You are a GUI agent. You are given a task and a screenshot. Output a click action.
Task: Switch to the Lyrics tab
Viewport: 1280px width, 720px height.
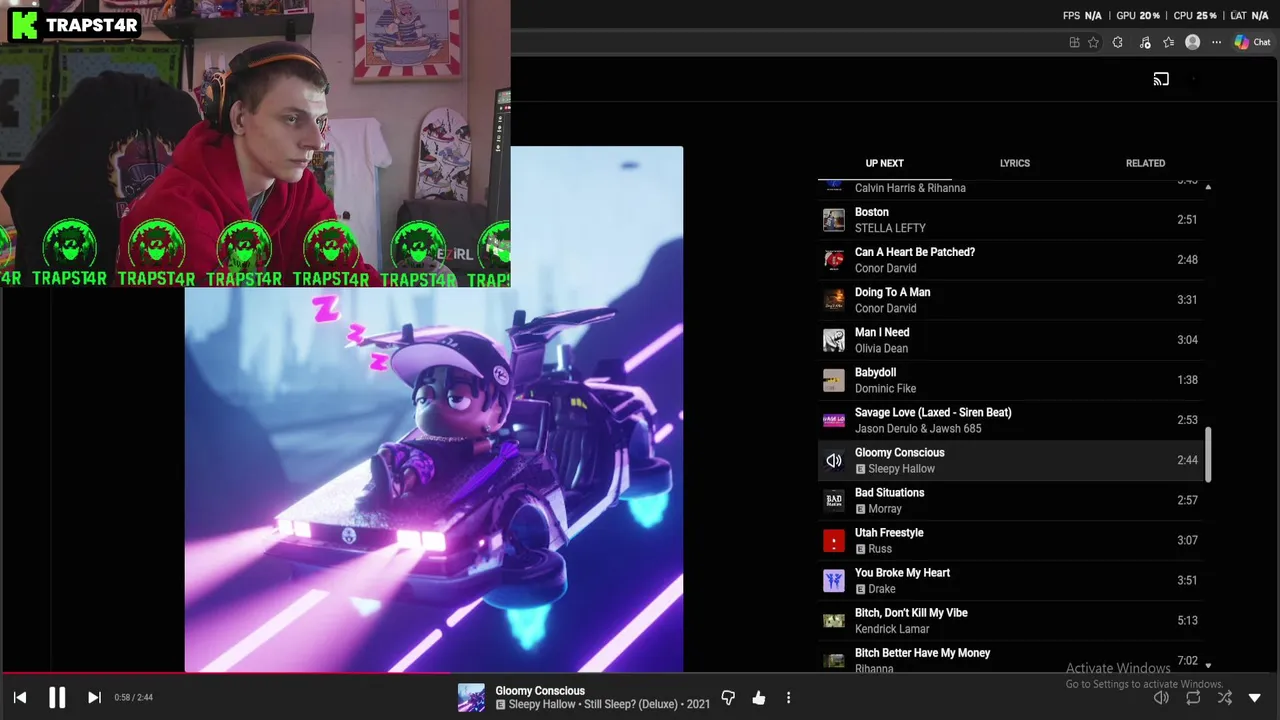(1014, 163)
